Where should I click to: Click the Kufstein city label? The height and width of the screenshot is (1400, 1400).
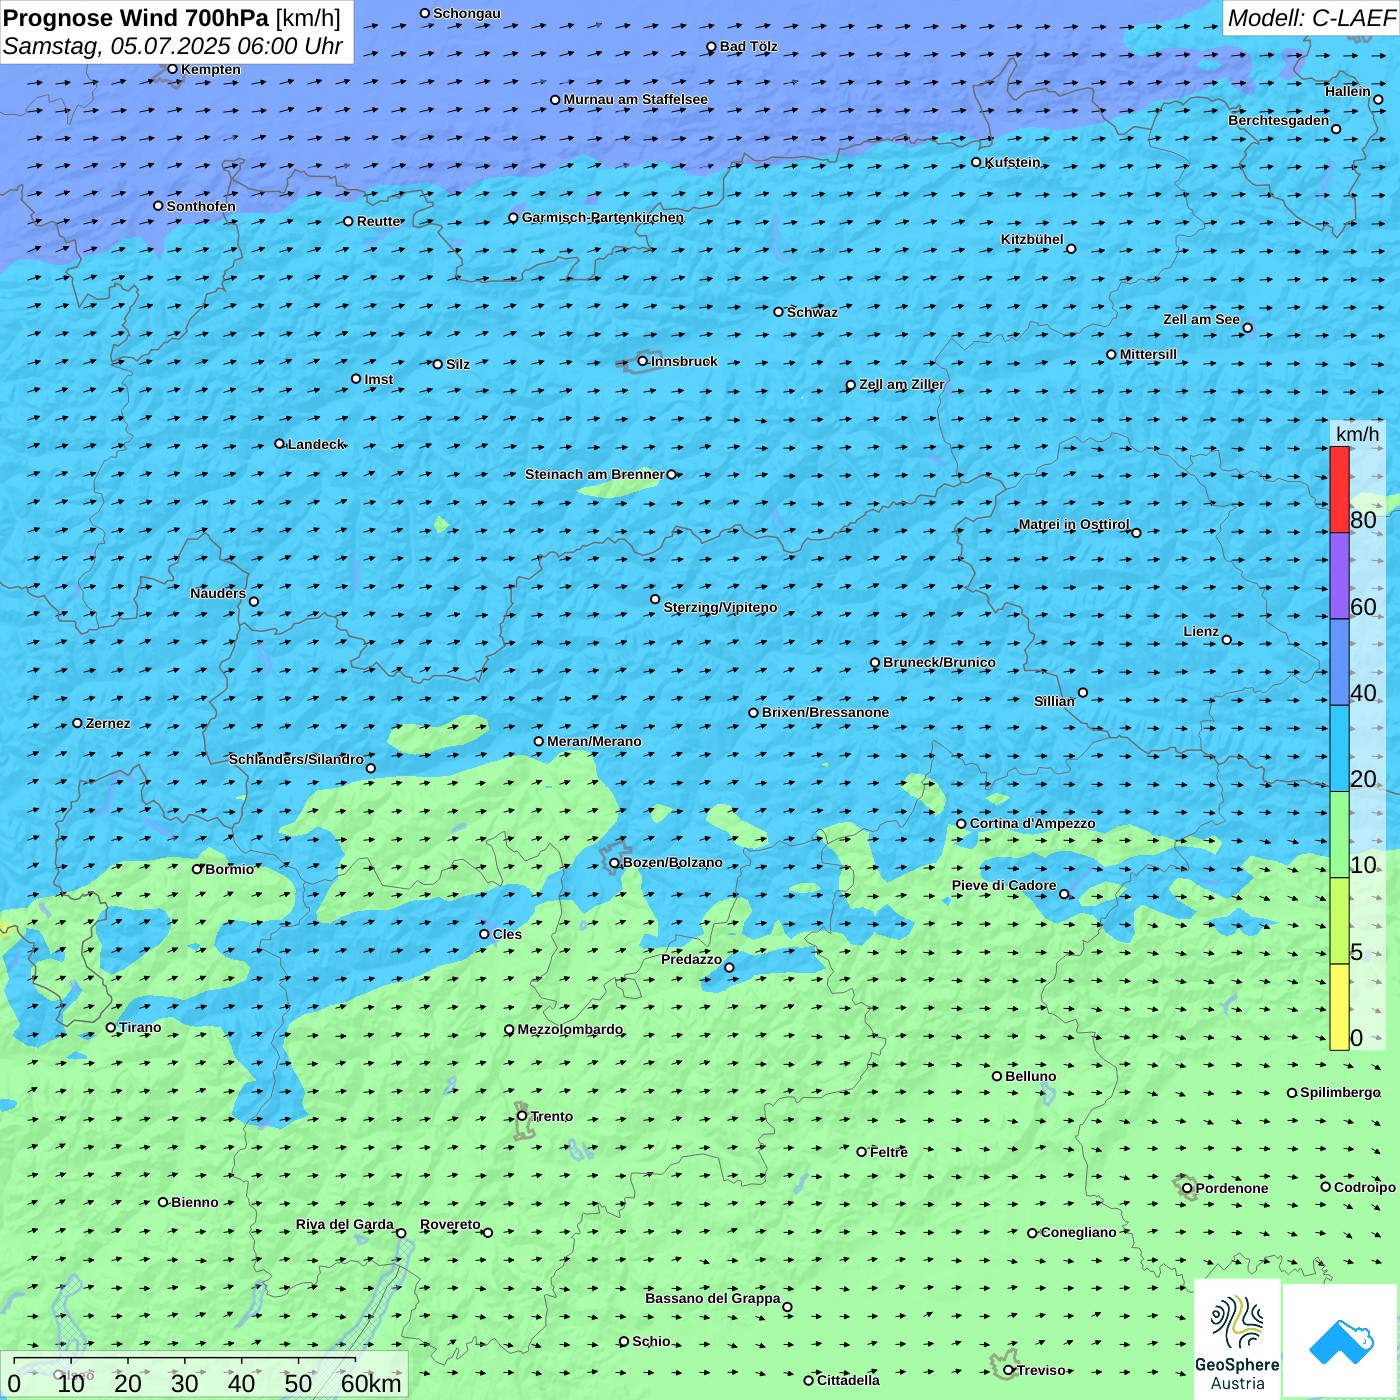click(x=1012, y=162)
